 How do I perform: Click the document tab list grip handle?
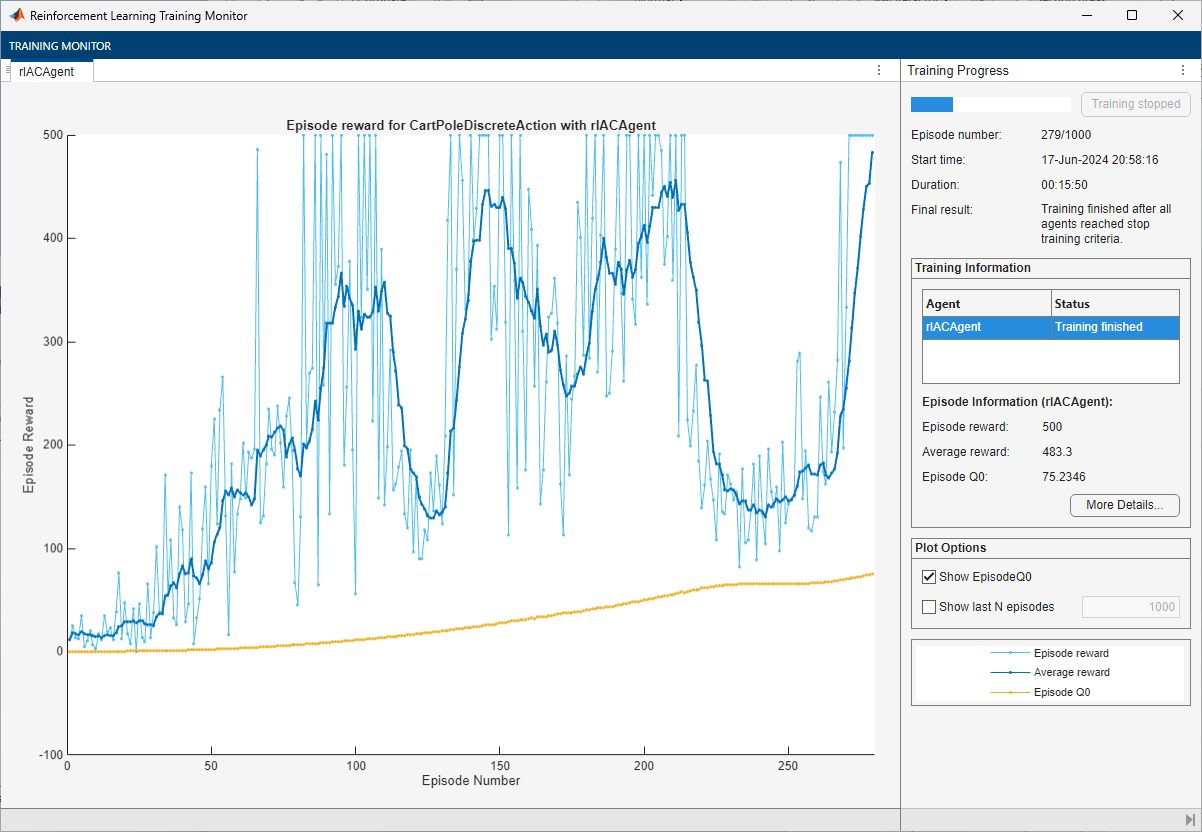(x=8, y=70)
